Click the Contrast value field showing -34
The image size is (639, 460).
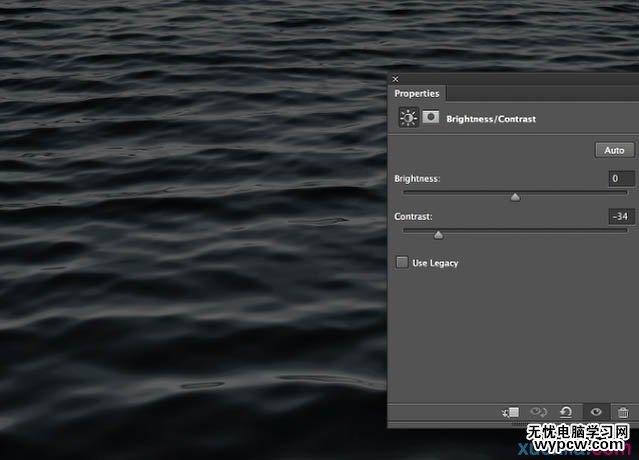click(x=621, y=216)
